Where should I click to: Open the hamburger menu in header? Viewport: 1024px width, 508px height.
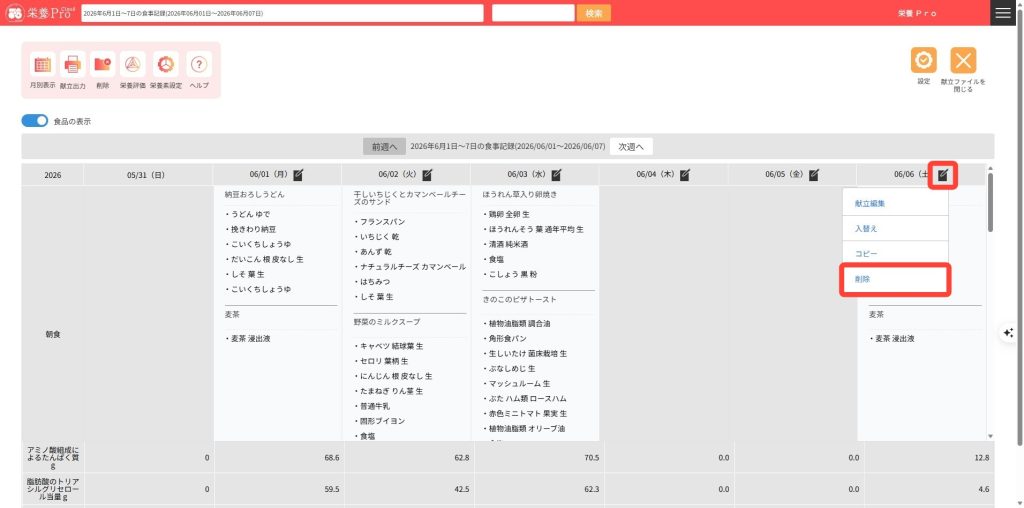1002,13
